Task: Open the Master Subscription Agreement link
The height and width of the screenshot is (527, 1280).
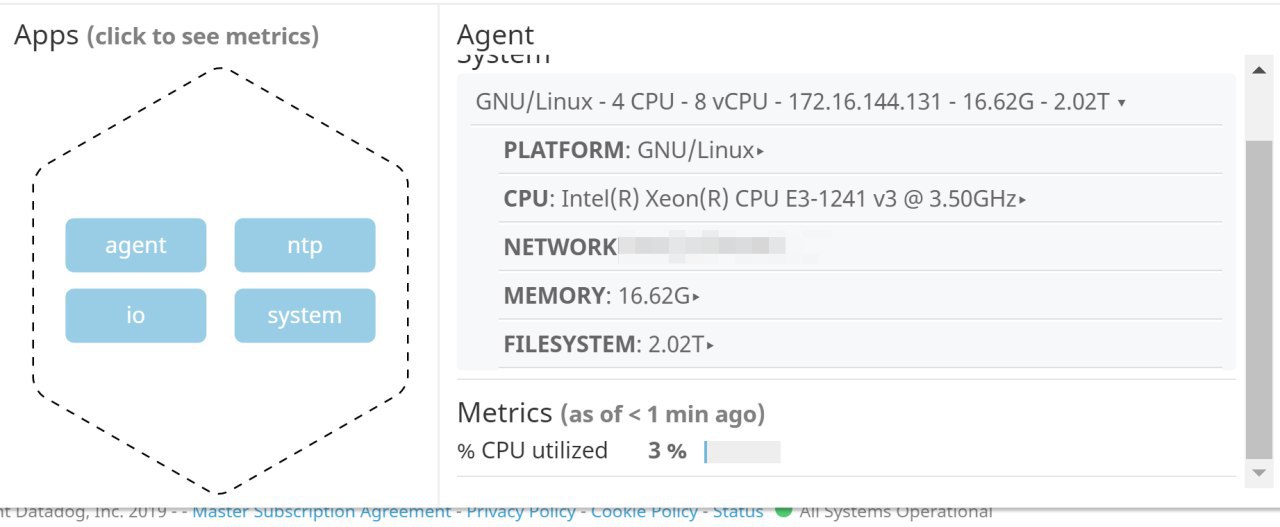Action: point(321,512)
